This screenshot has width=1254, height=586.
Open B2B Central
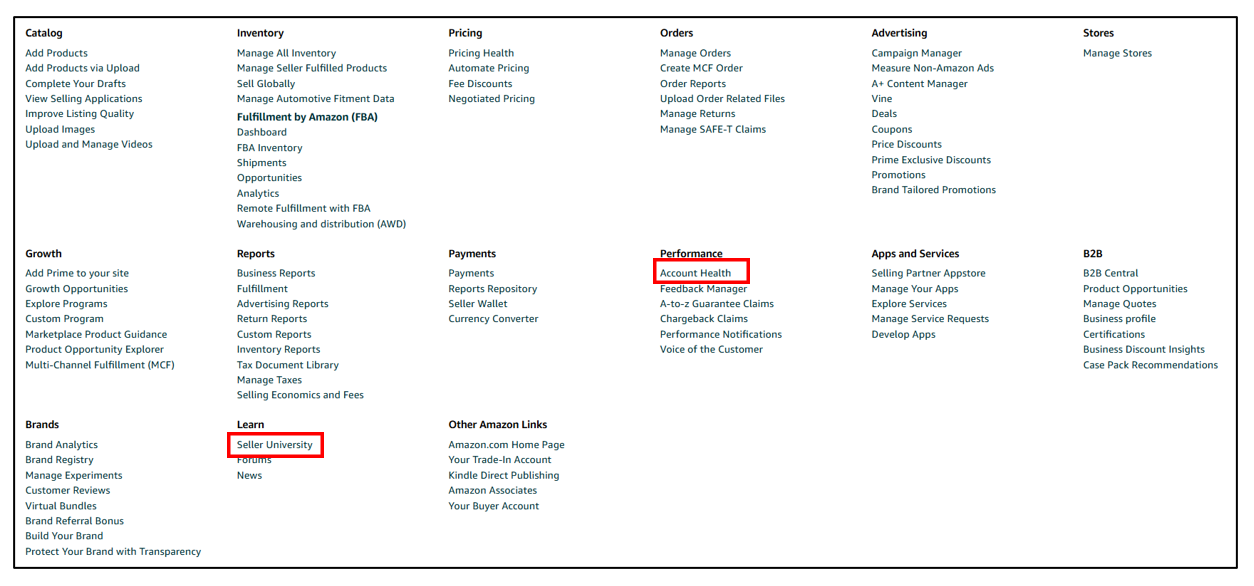coord(1111,273)
